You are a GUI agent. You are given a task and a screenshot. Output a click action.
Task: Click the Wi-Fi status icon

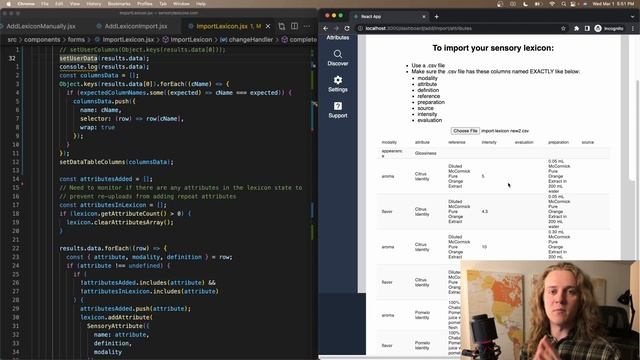[x=552, y=4]
